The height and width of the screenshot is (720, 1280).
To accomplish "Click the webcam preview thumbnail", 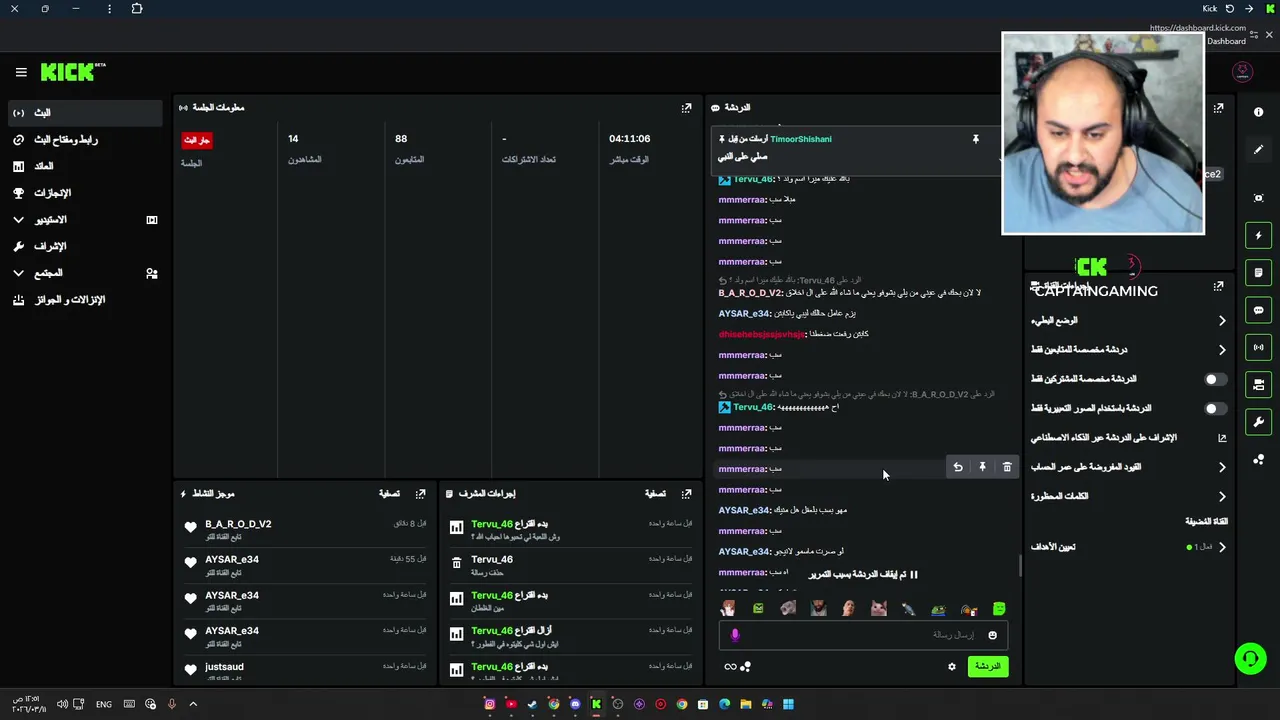I will 1103,134.
